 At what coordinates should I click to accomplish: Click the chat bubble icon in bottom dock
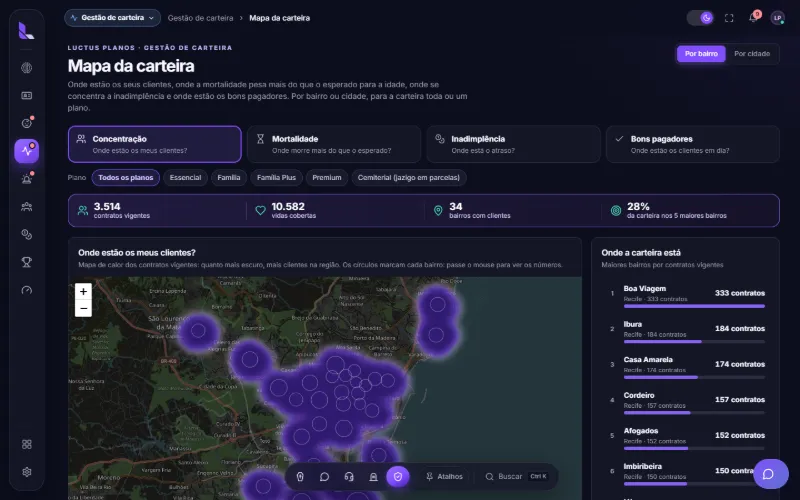click(324, 477)
